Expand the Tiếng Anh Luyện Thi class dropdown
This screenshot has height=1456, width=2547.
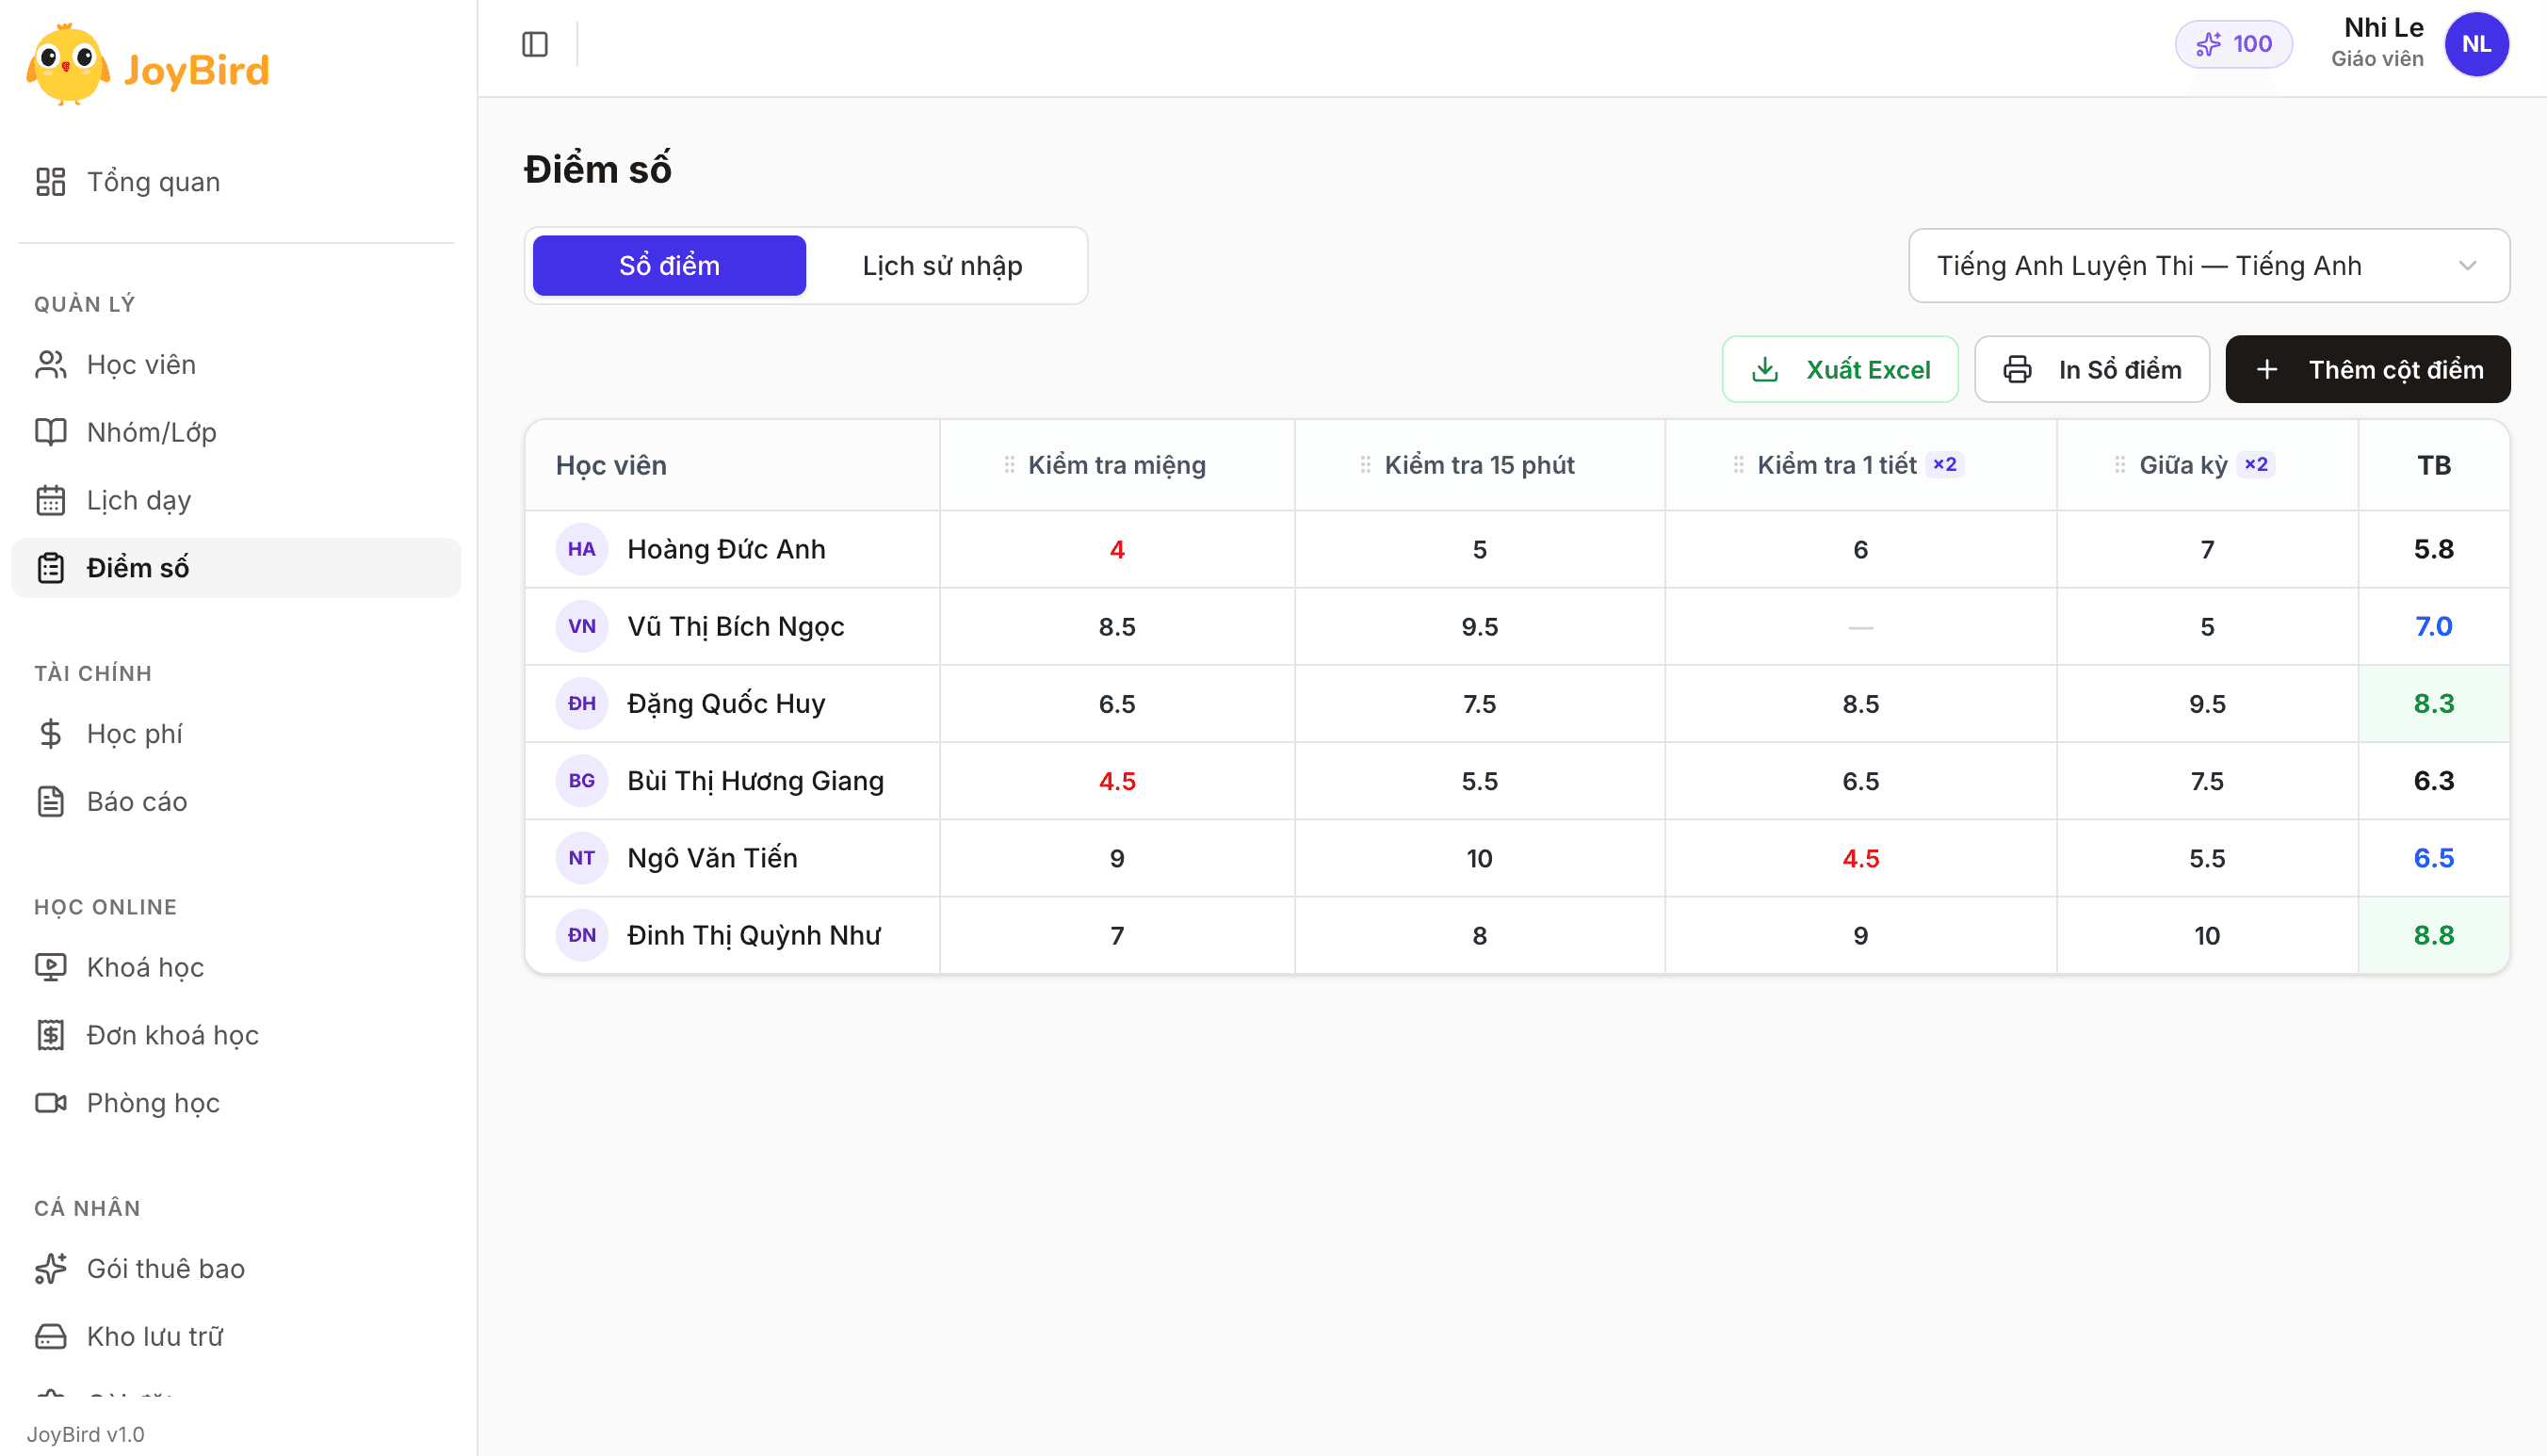click(x=2208, y=266)
